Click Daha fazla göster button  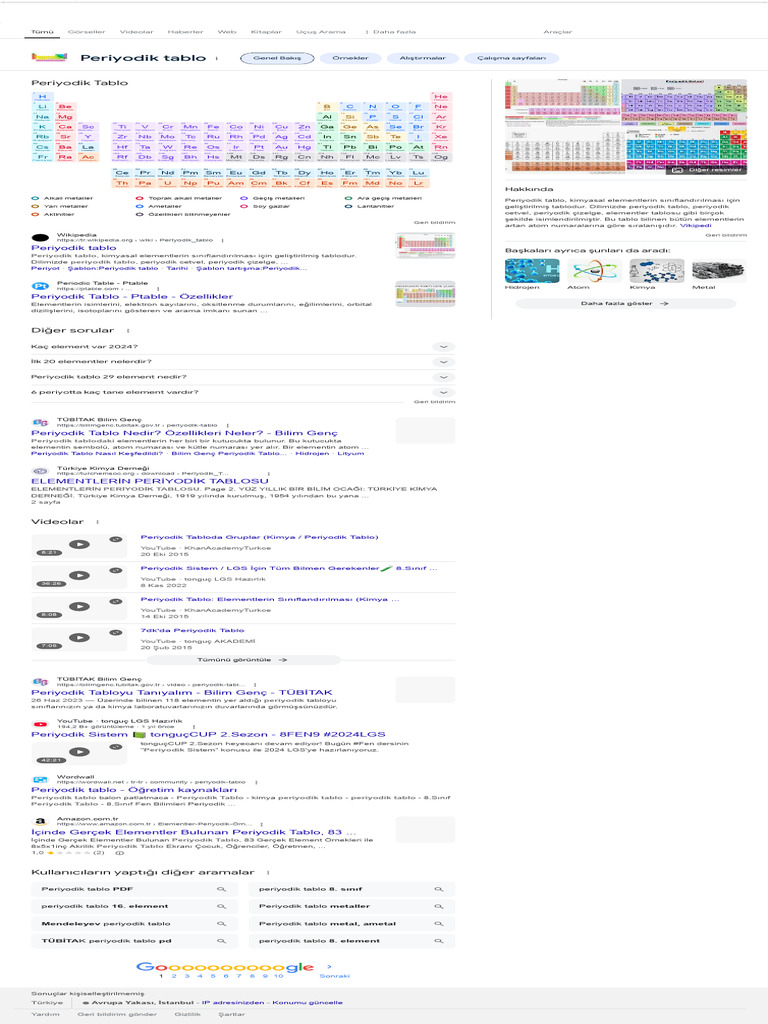[x=625, y=304]
